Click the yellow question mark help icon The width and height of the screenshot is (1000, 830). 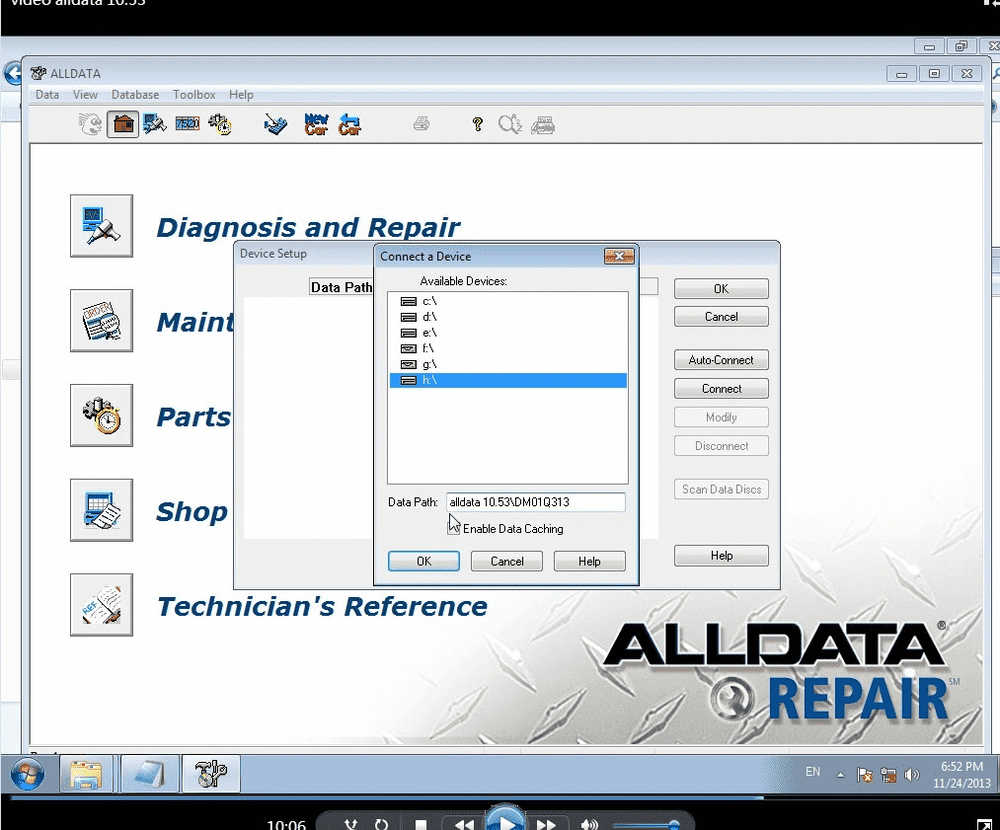click(x=477, y=124)
